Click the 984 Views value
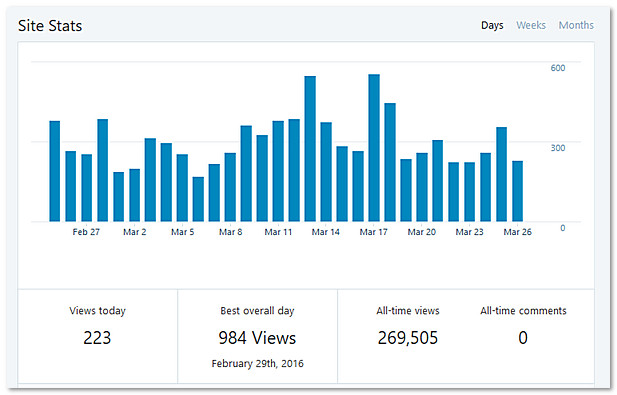Screen dimensions: 617x395 [x=257, y=338]
